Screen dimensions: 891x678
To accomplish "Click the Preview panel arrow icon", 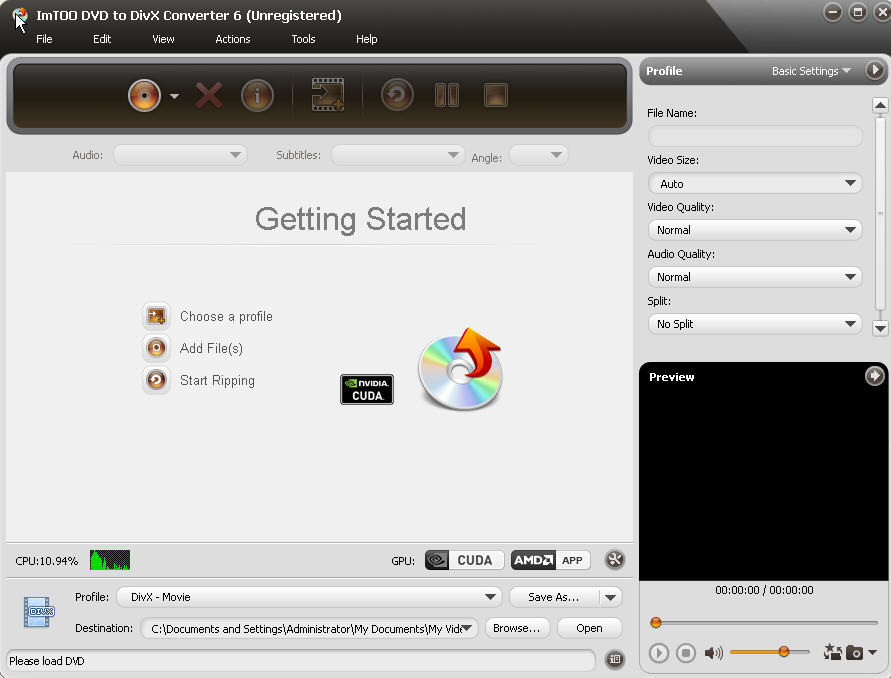I will (875, 376).
